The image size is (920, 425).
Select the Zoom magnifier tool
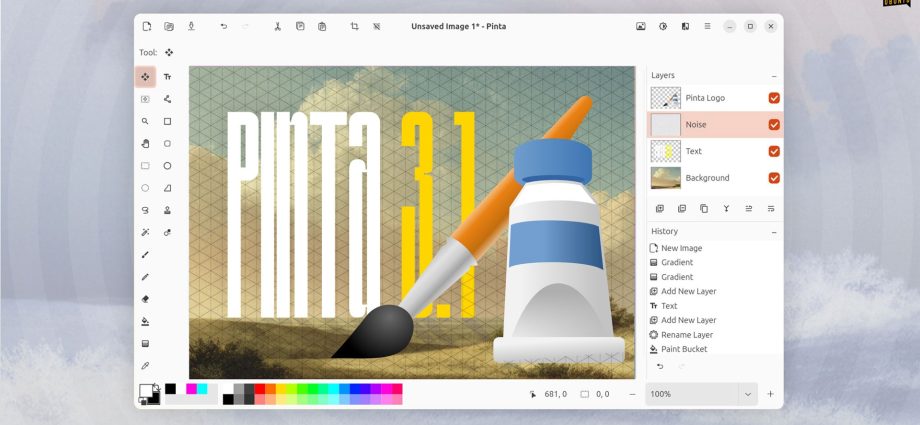[x=145, y=122]
